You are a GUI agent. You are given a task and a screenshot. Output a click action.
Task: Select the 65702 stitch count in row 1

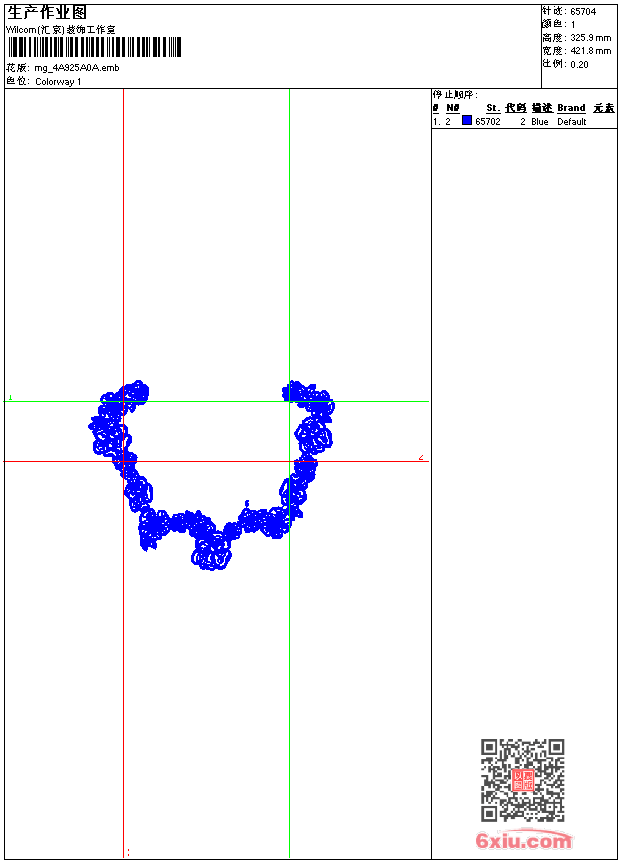488,122
